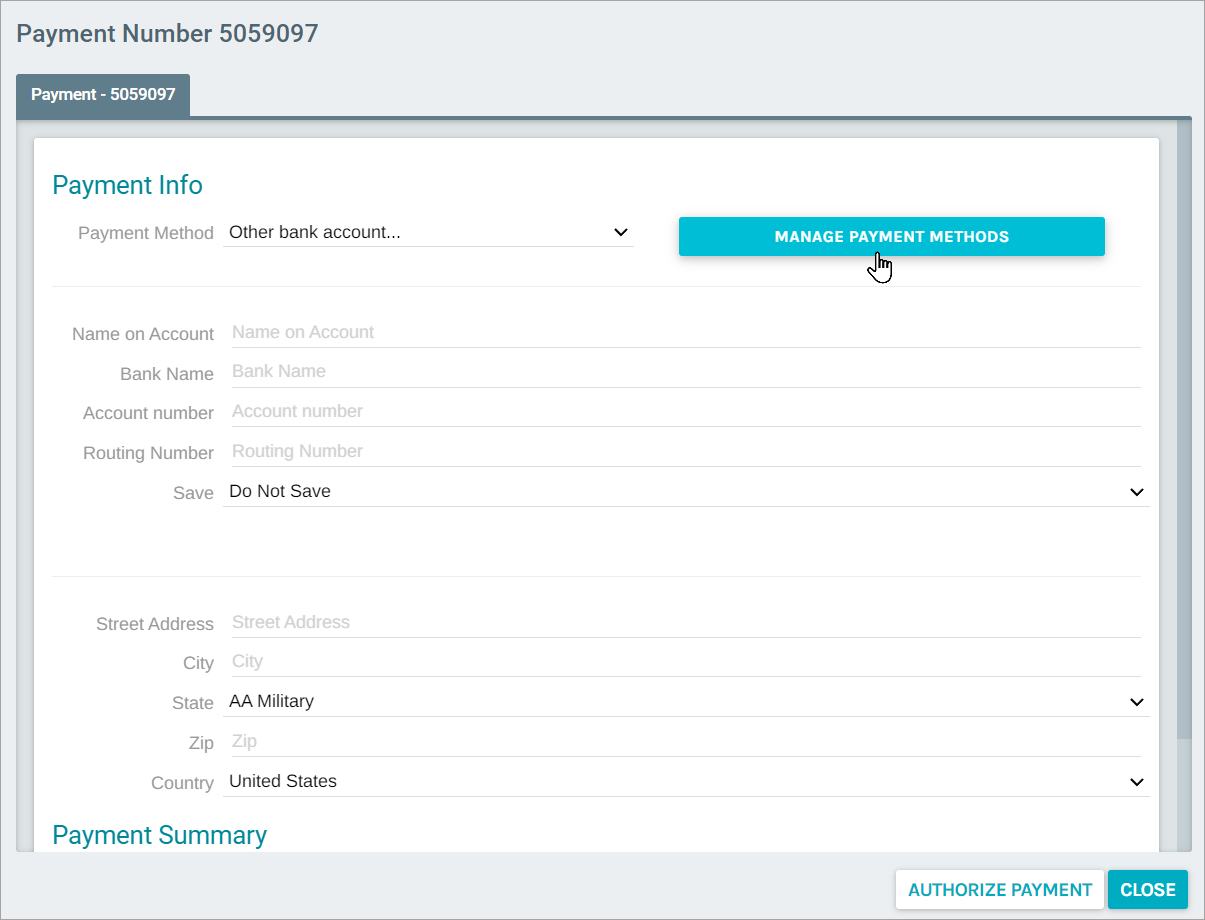The height and width of the screenshot is (920, 1205).
Task: Click the Country label
Action: pos(182,783)
